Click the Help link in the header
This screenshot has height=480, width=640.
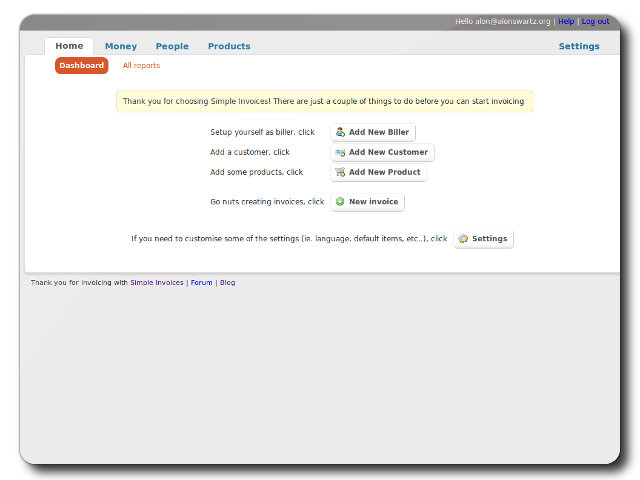click(x=566, y=21)
